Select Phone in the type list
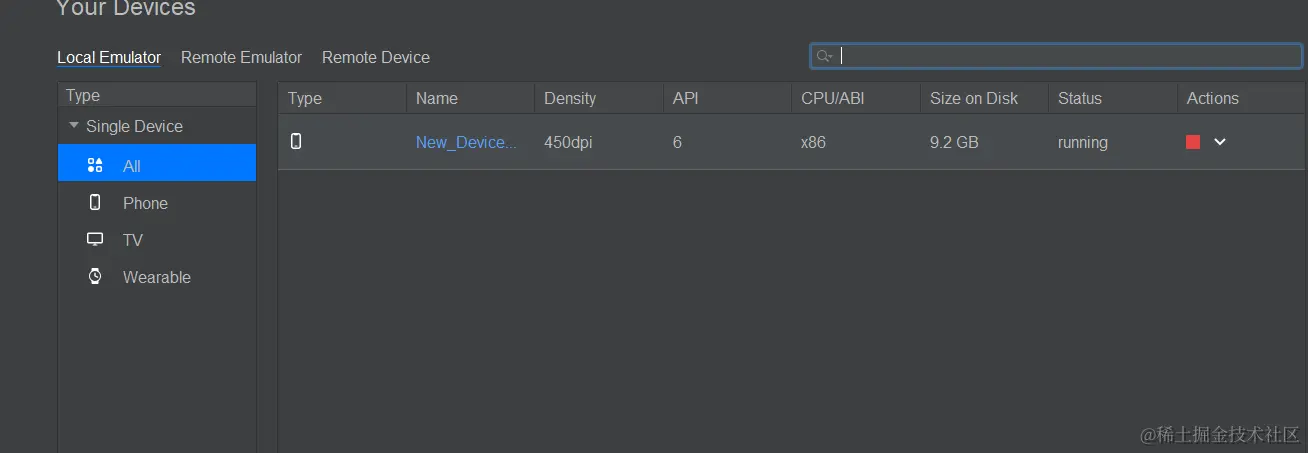Screen dimensions: 1308x453 (145, 203)
